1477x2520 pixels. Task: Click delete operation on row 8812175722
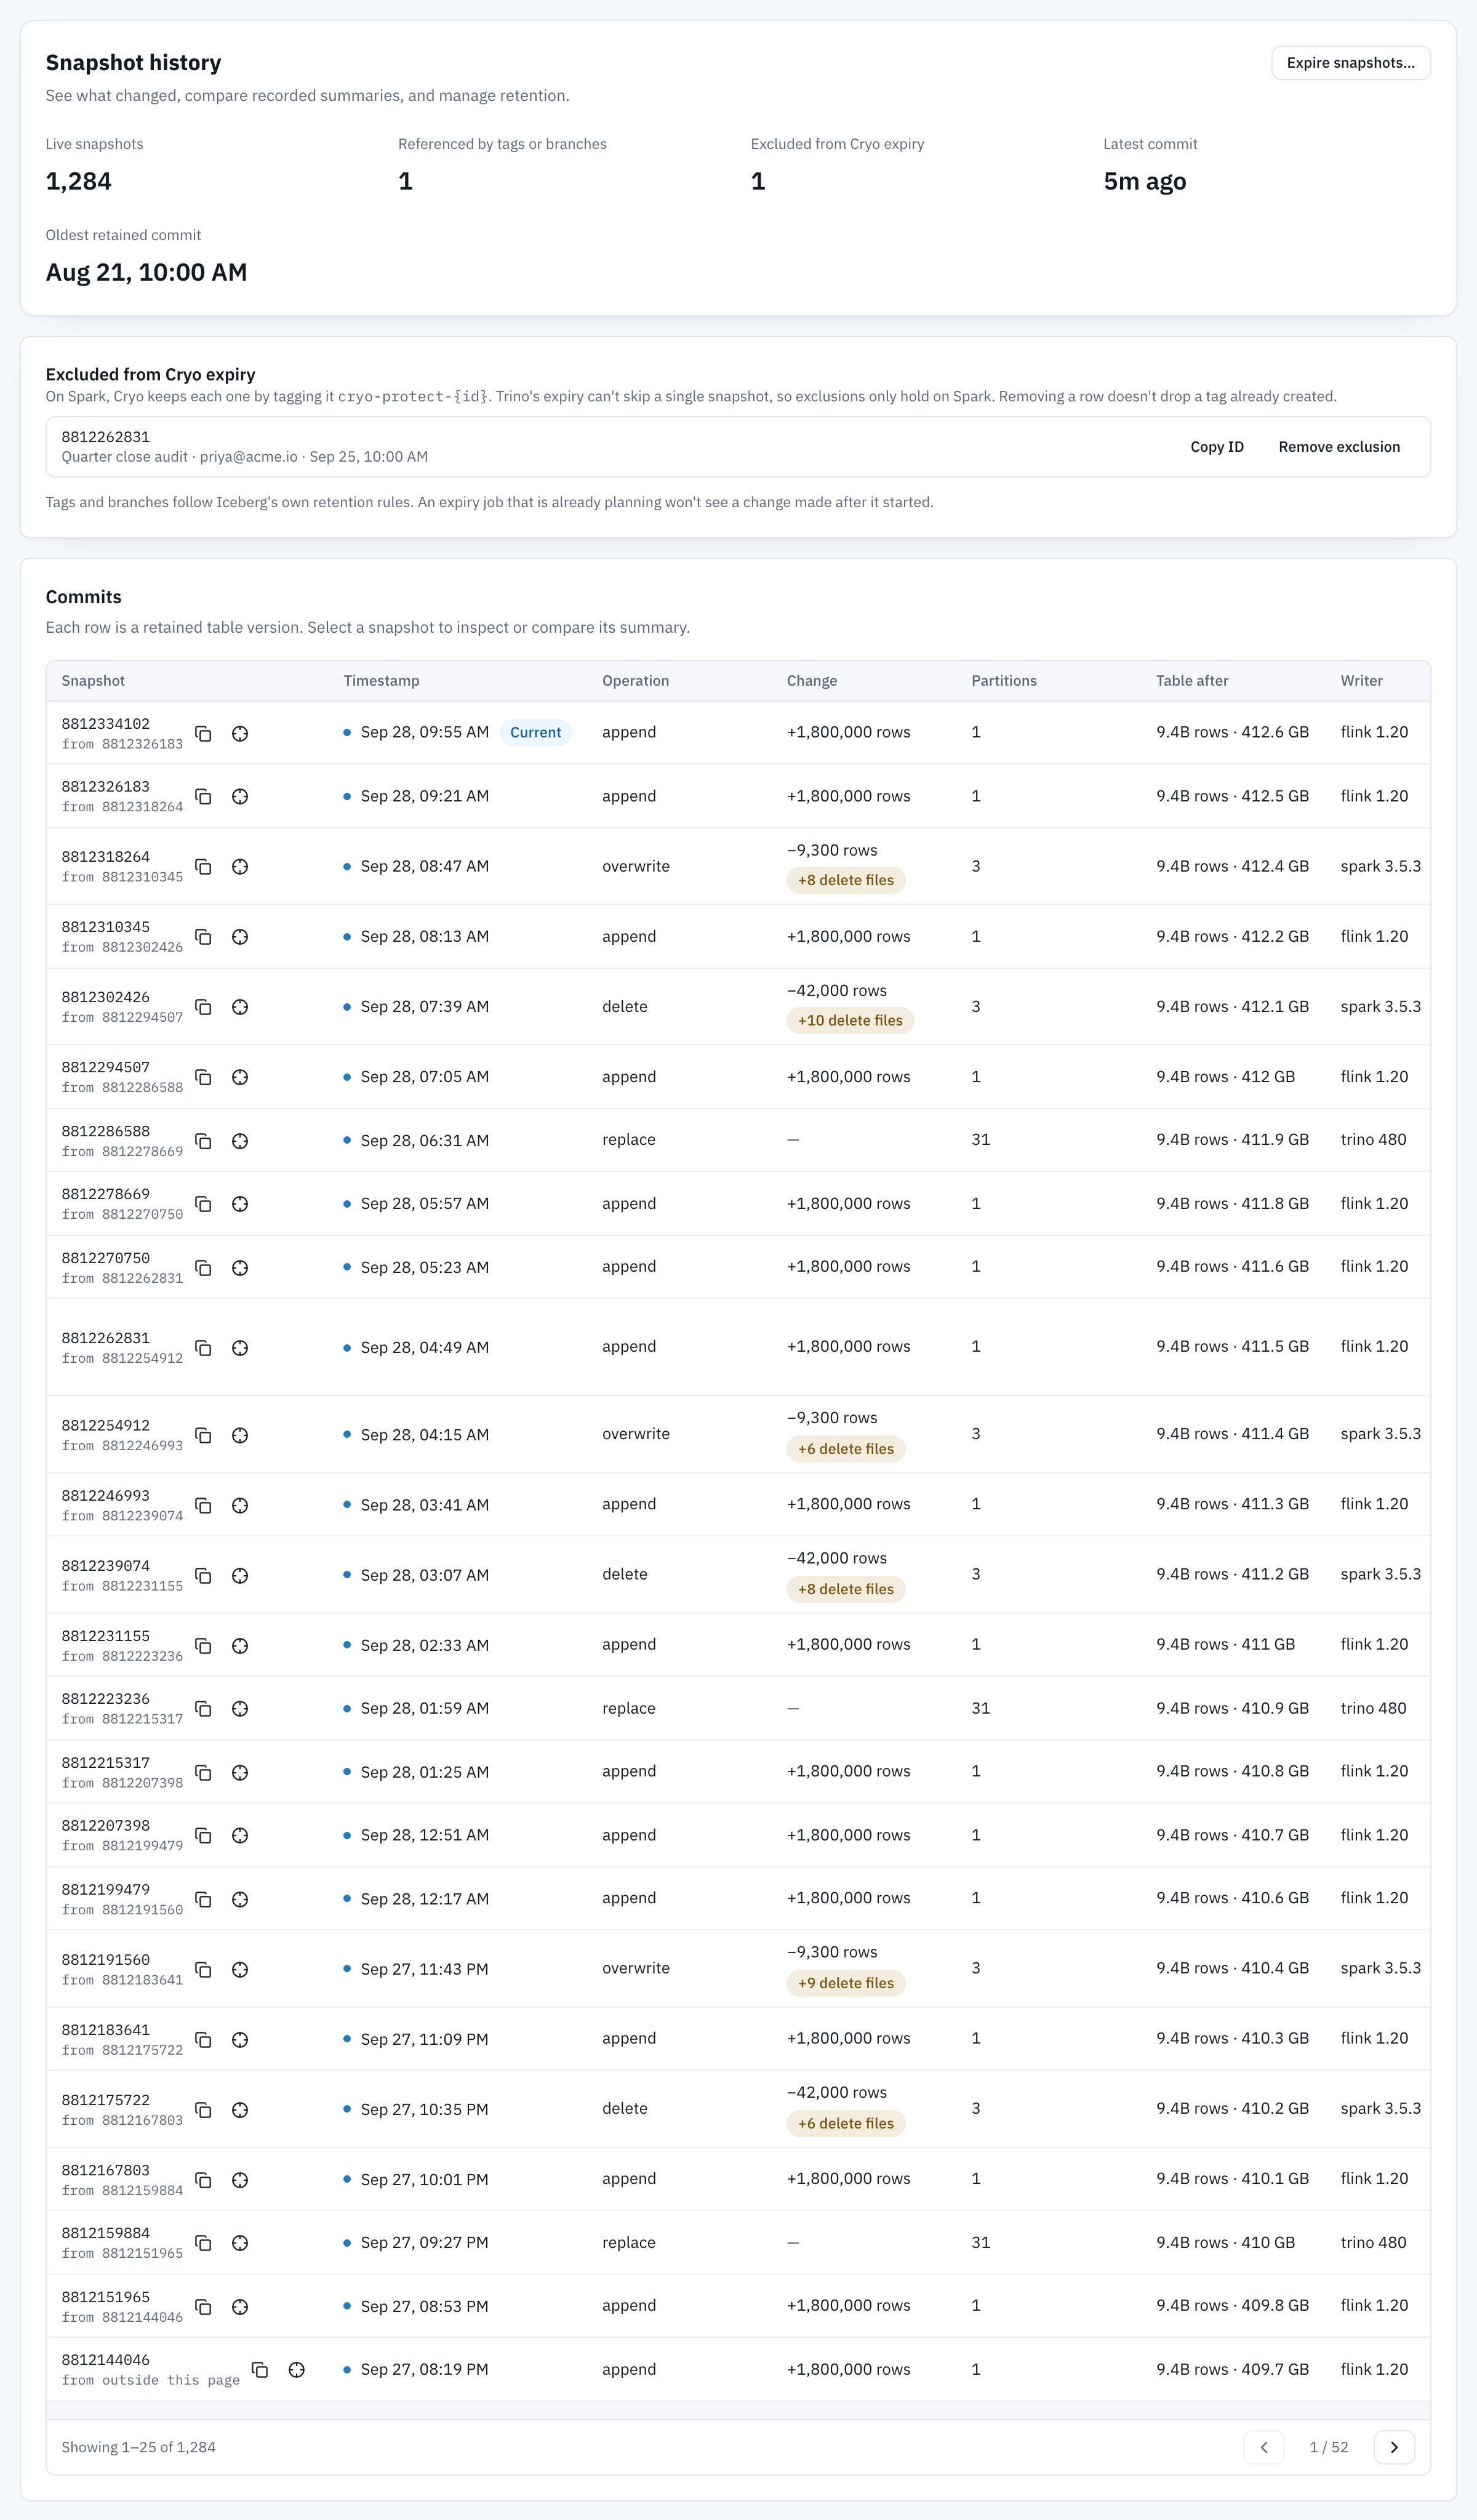pos(624,2108)
